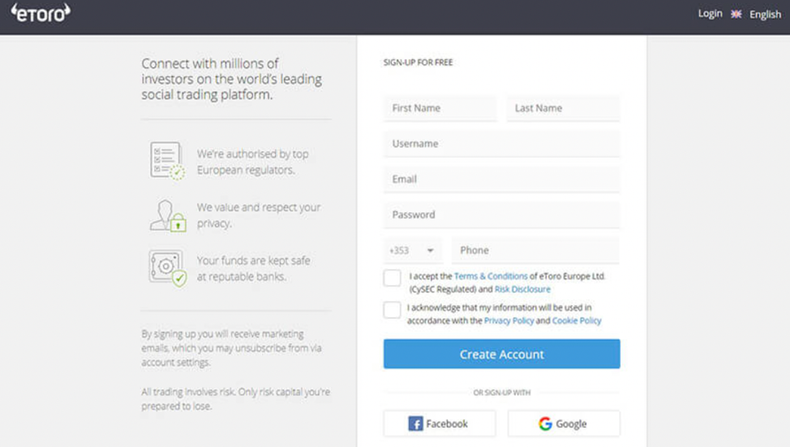Open the Cookie Policy link
790x447 pixels.
click(x=577, y=321)
